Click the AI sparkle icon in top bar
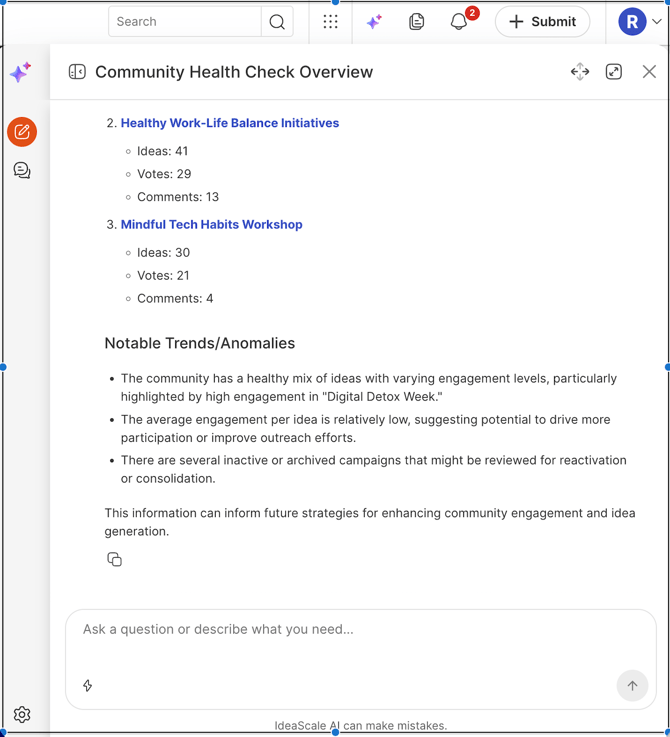Viewport: 670px width, 737px height. tap(374, 22)
